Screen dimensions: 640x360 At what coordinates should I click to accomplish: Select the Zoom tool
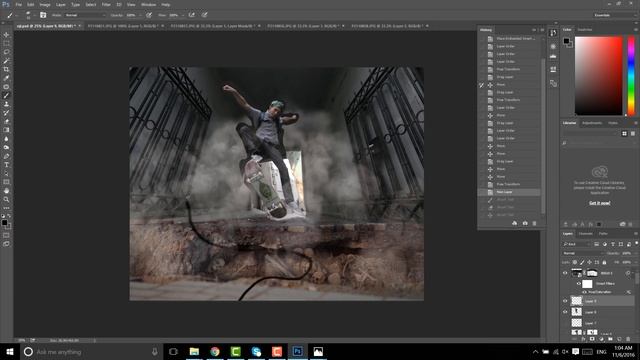pos(6,200)
